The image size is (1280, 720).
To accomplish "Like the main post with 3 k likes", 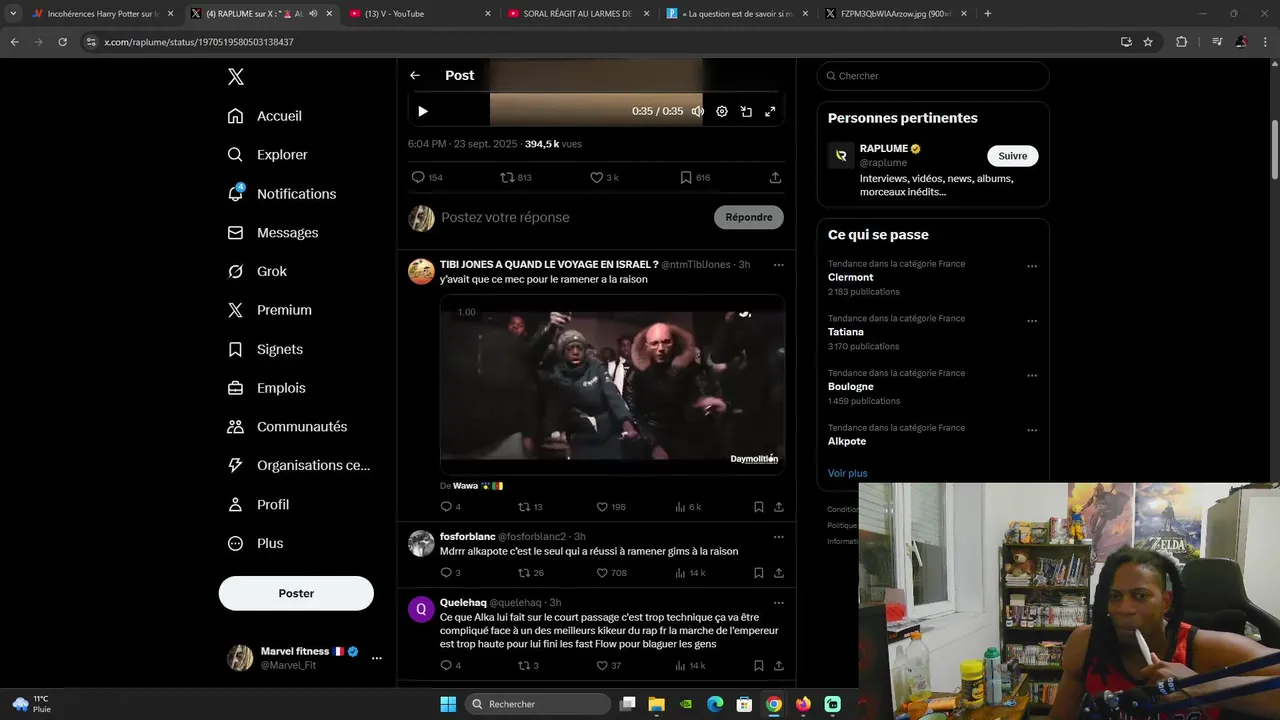I will (x=604, y=177).
